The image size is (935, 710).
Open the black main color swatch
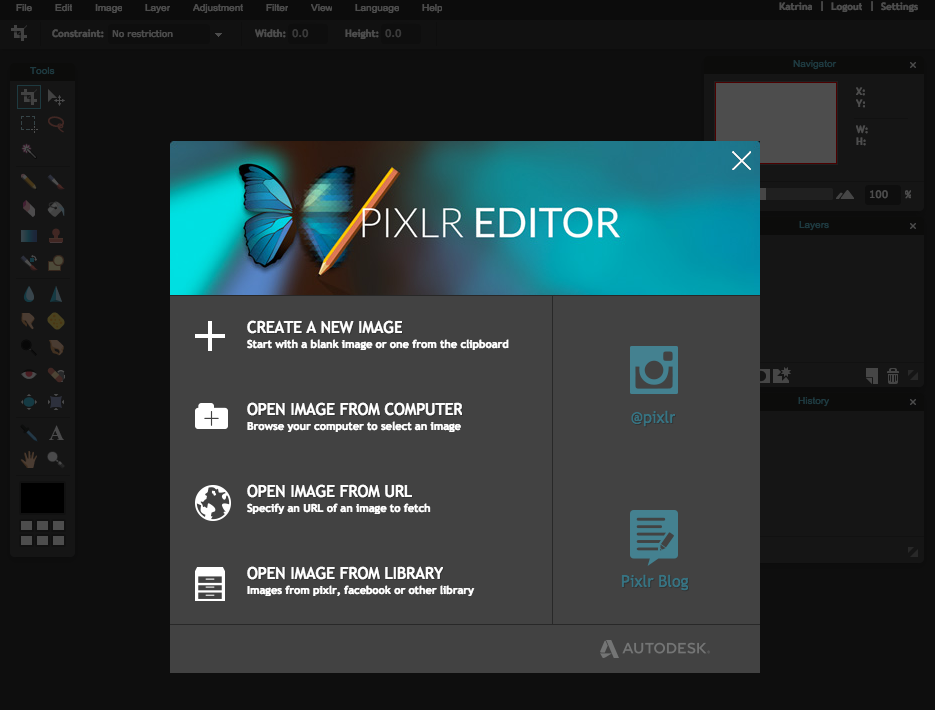click(42, 498)
